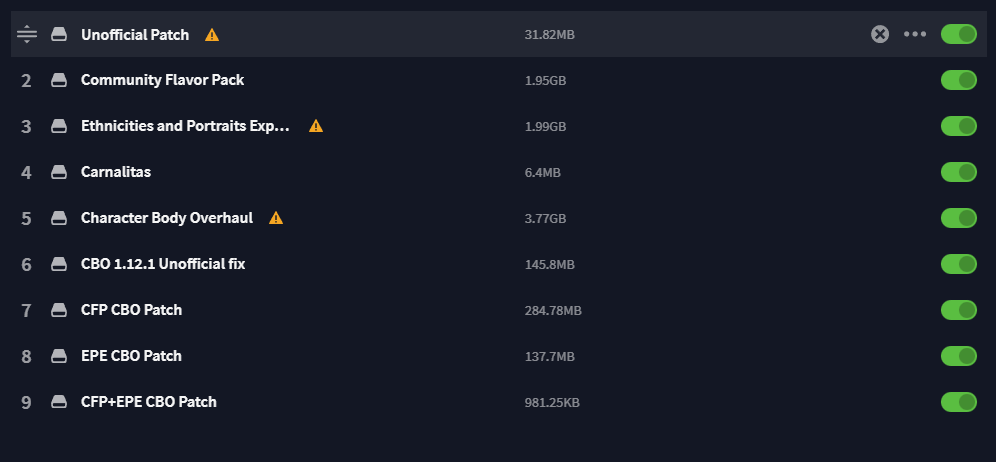Switch off CBO 1.12.1 Unofficial fix

[x=958, y=264]
